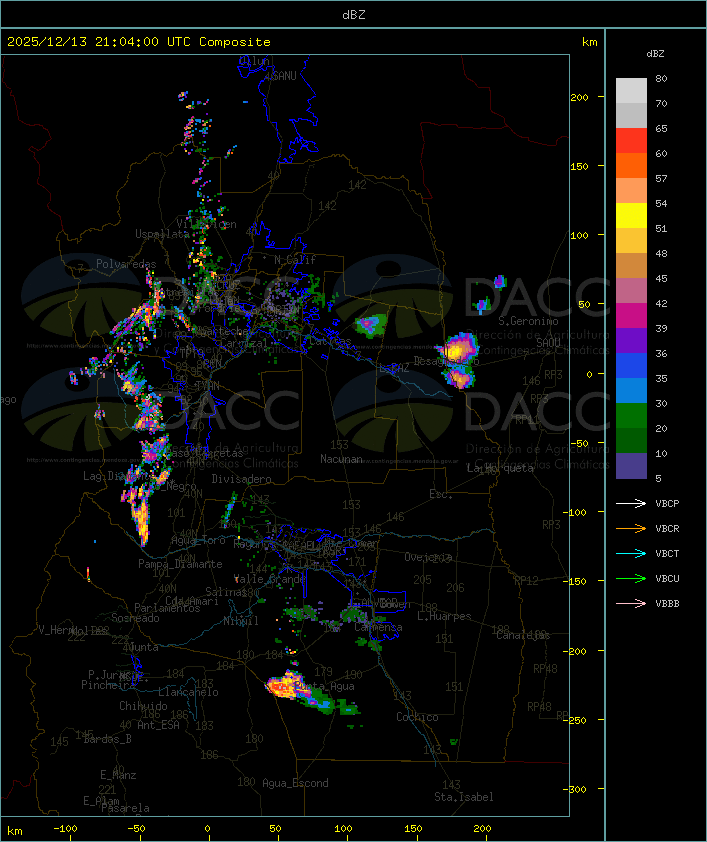Screen dimensions: 707x842
Task: Select the dark orange 57-60 dBZ swatch
Action: pos(631,165)
